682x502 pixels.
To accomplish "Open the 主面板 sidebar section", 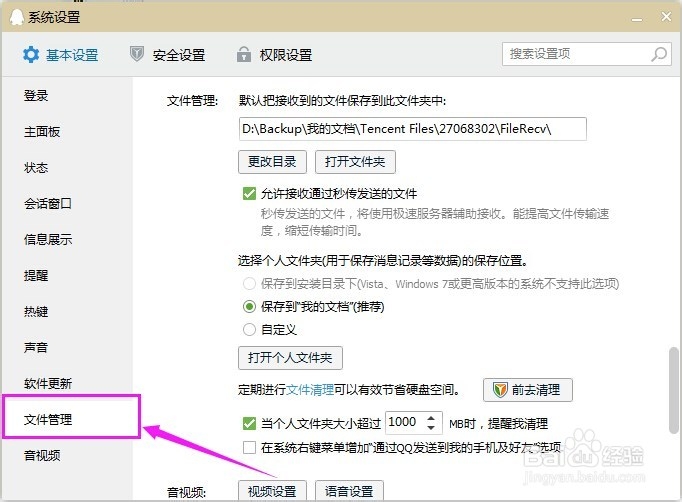I will pyautogui.click(x=42, y=132).
